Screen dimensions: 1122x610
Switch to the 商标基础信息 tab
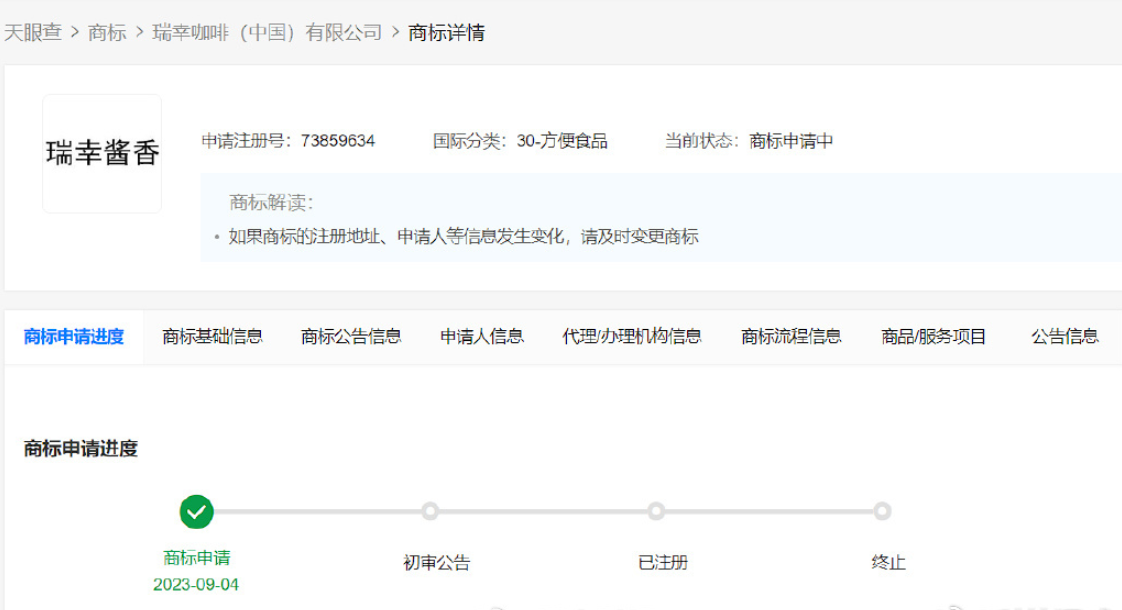pyautogui.click(x=212, y=337)
